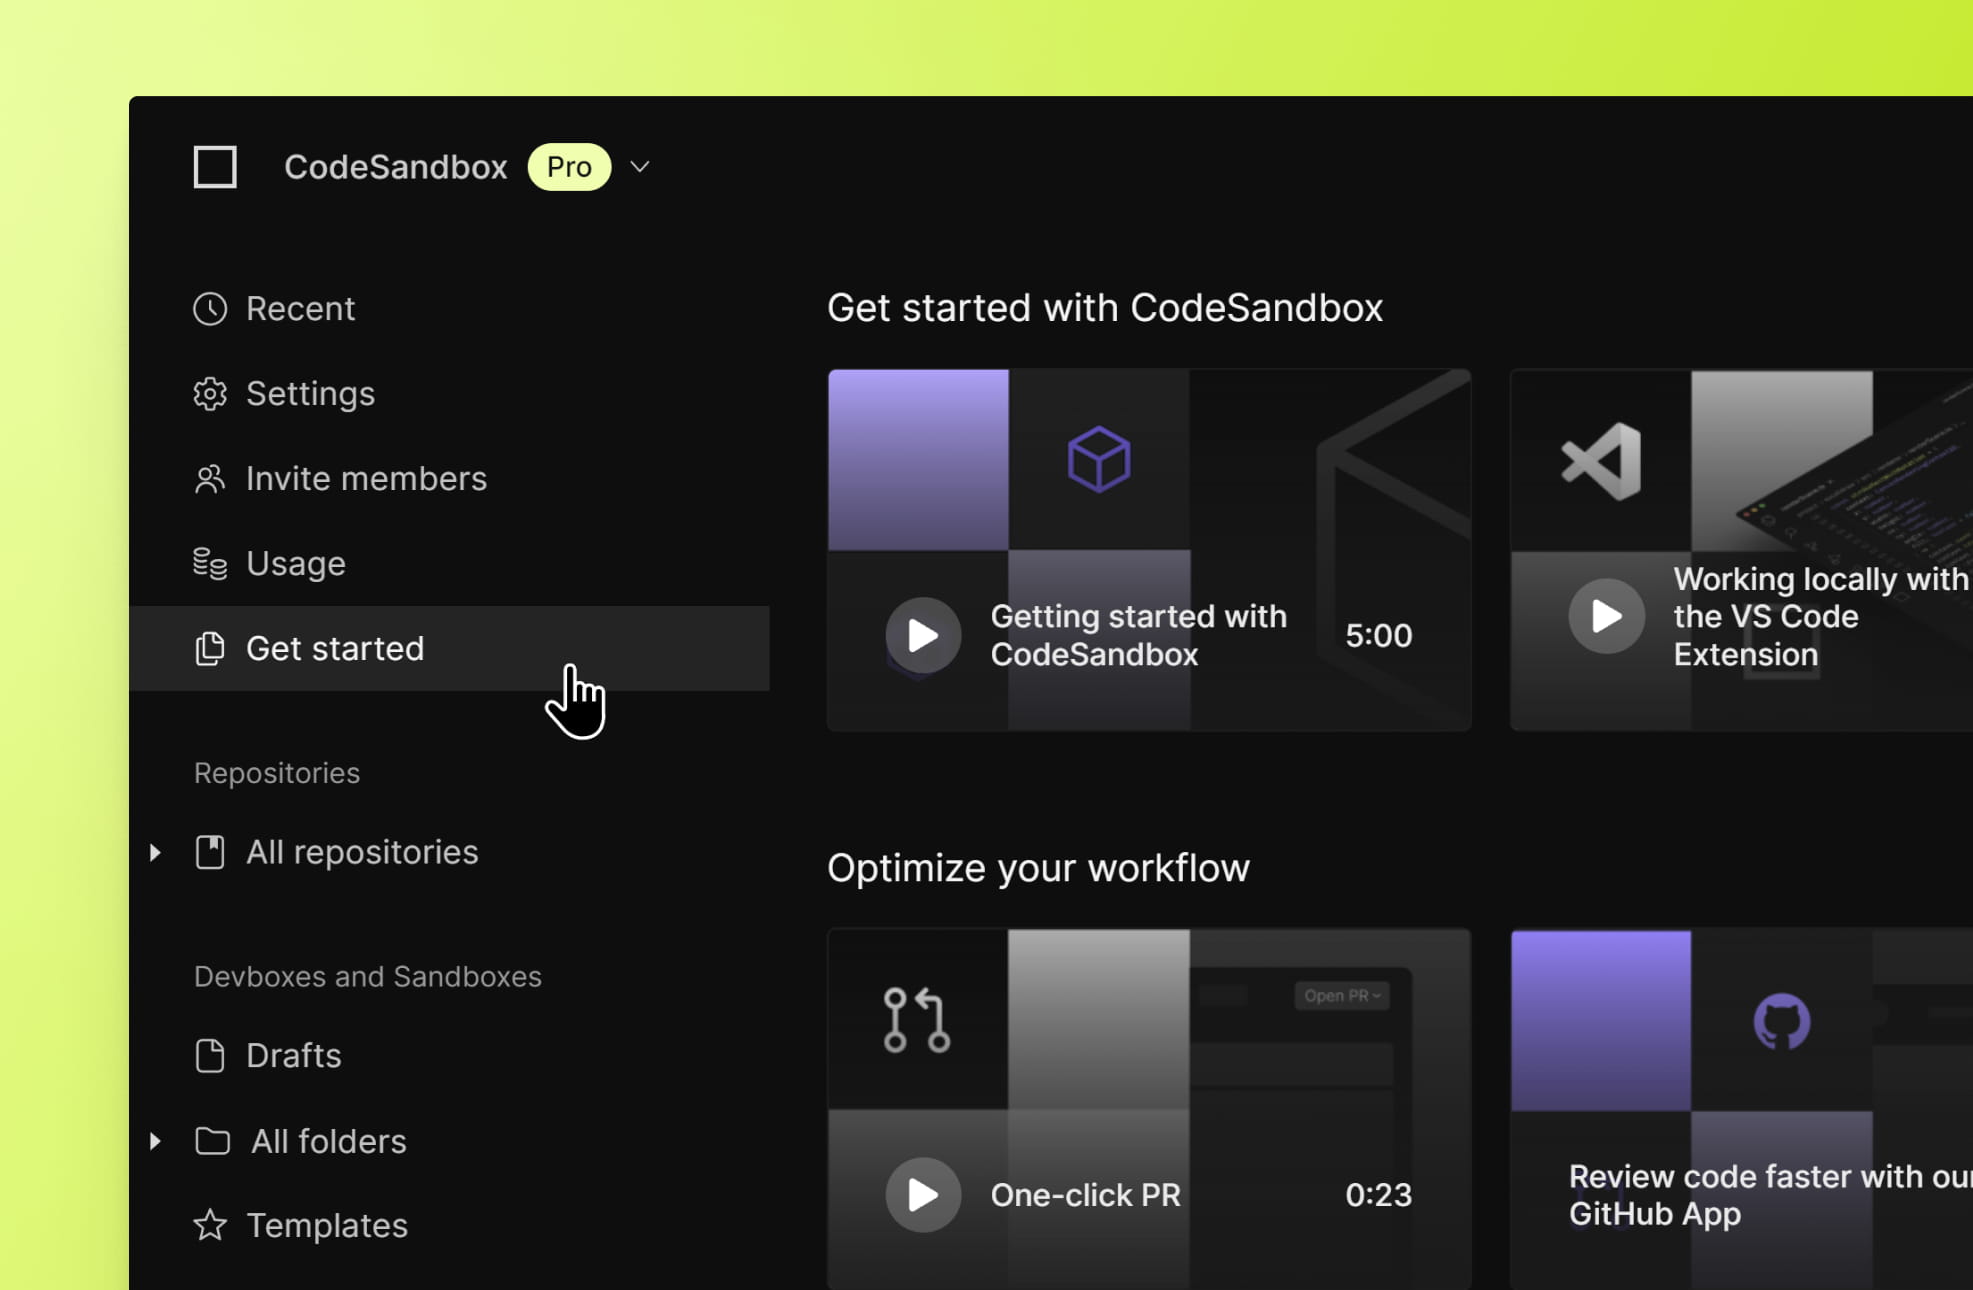Image resolution: width=1973 pixels, height=1290 pixels.
Task: Click the CodeSandbox 3D cube icon
Action: coord(1099,458)
